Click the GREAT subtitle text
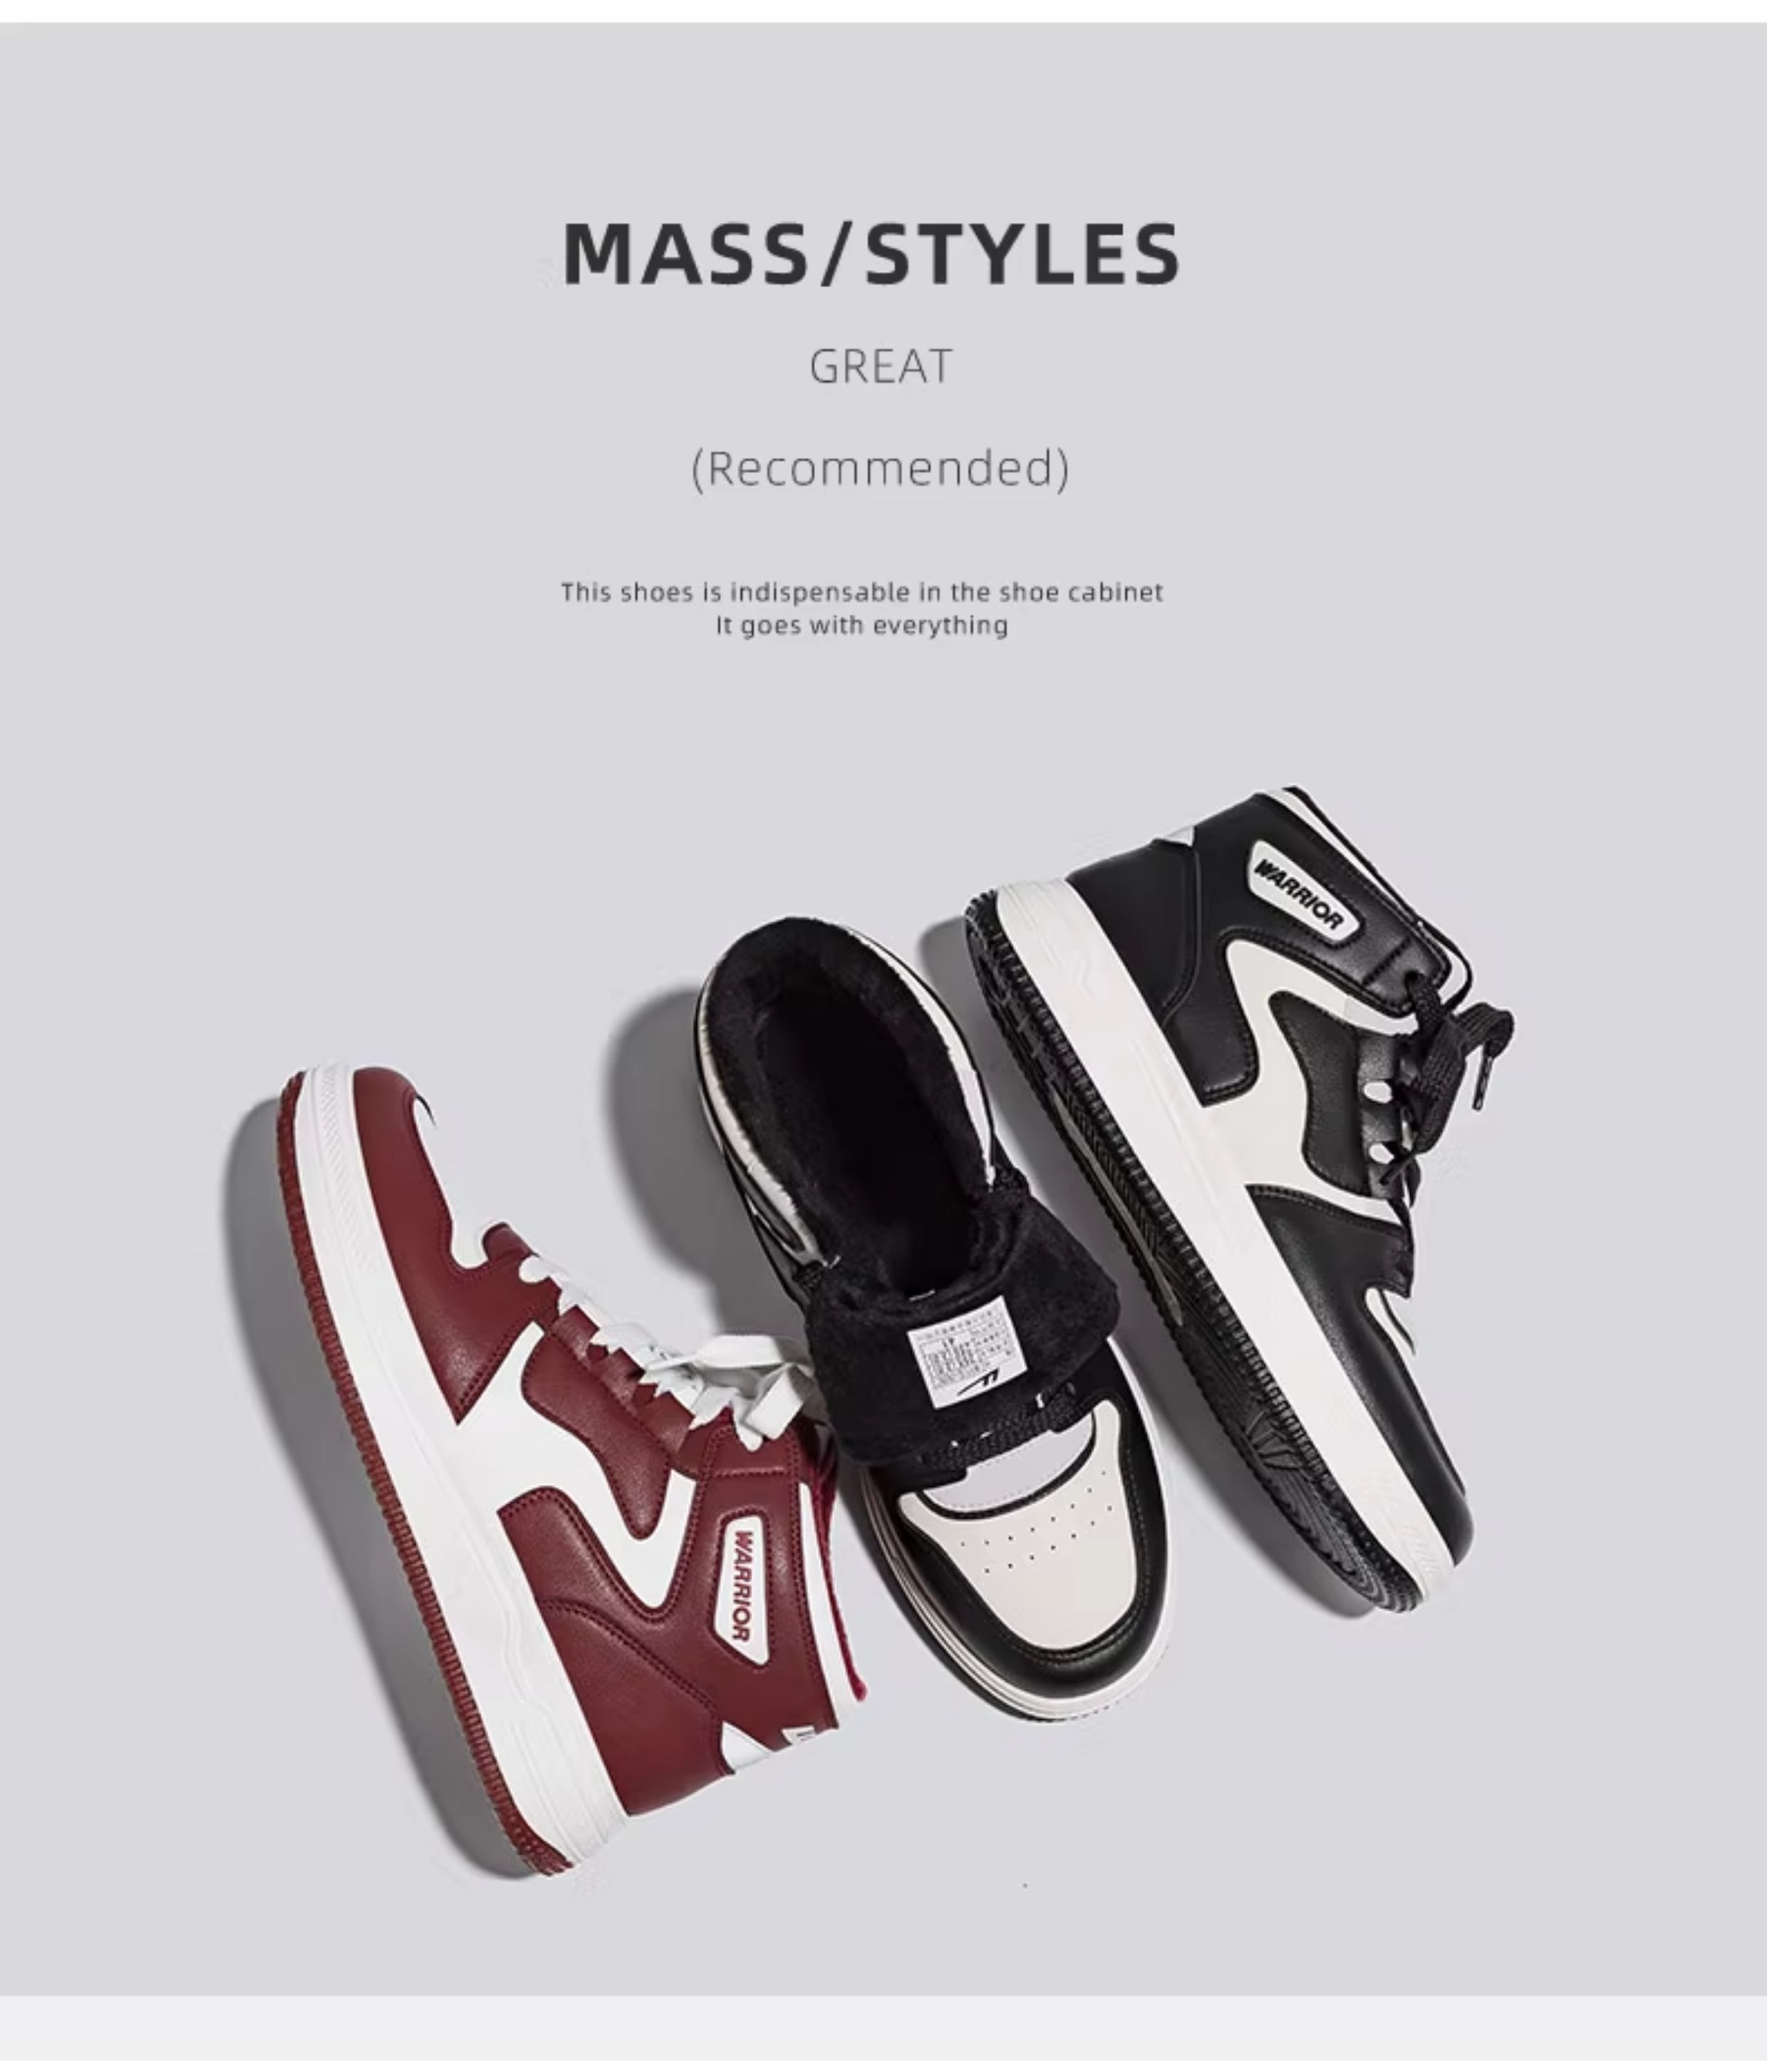This screenshot has width=1767, height=2072. pyautogui.click(x=880, y=366)
